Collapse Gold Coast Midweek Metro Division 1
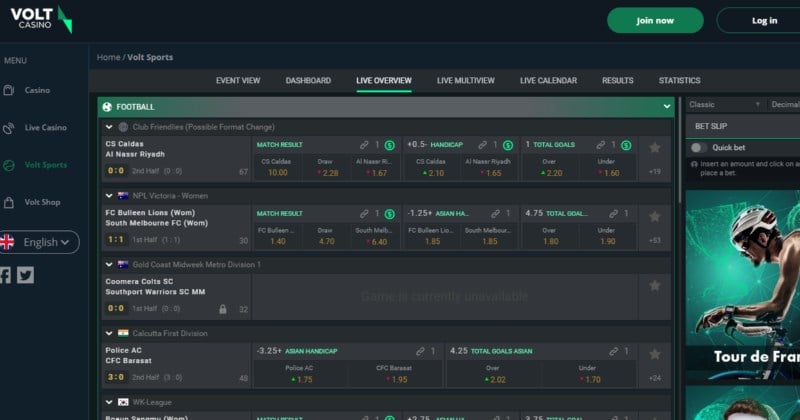Screen dimensions: 800x420 (109, 264)
